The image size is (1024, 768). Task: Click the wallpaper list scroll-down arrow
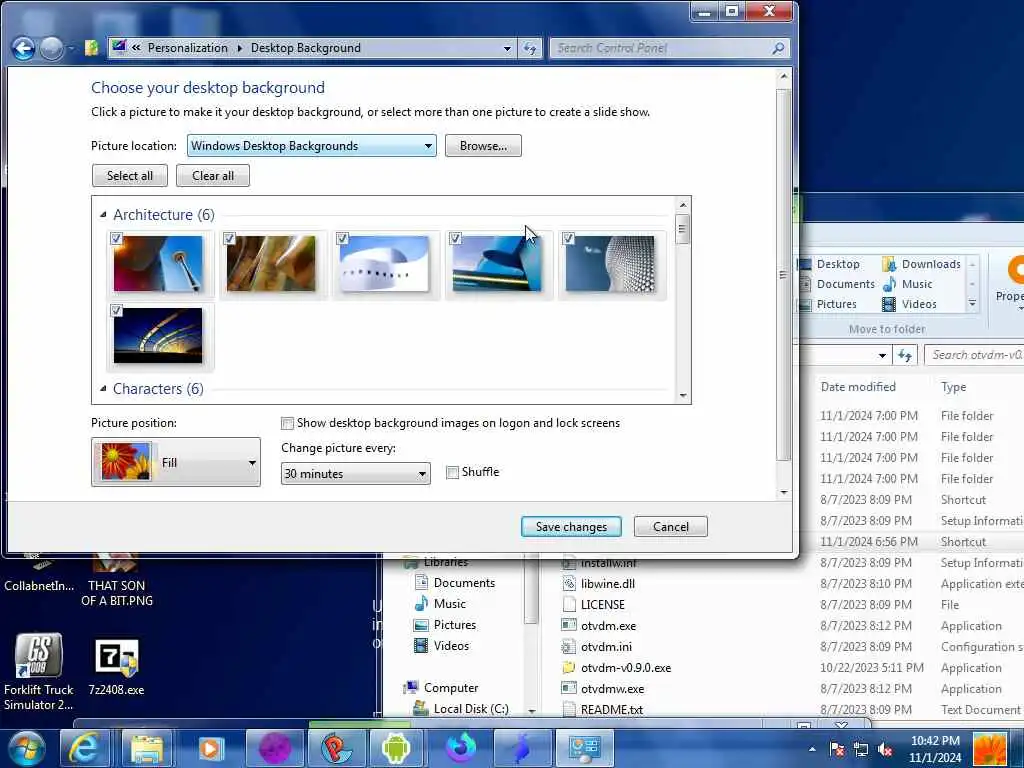point(683,396)
